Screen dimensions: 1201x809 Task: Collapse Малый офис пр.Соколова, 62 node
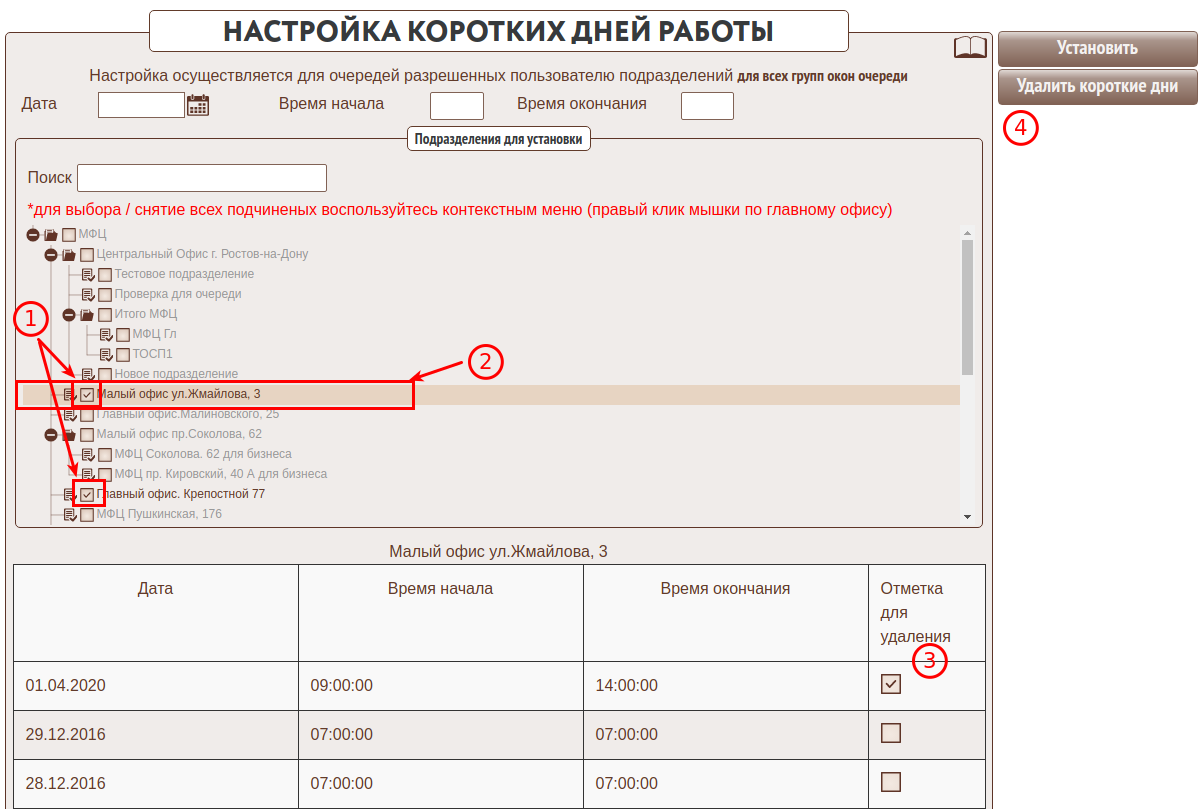click(51, 434)
